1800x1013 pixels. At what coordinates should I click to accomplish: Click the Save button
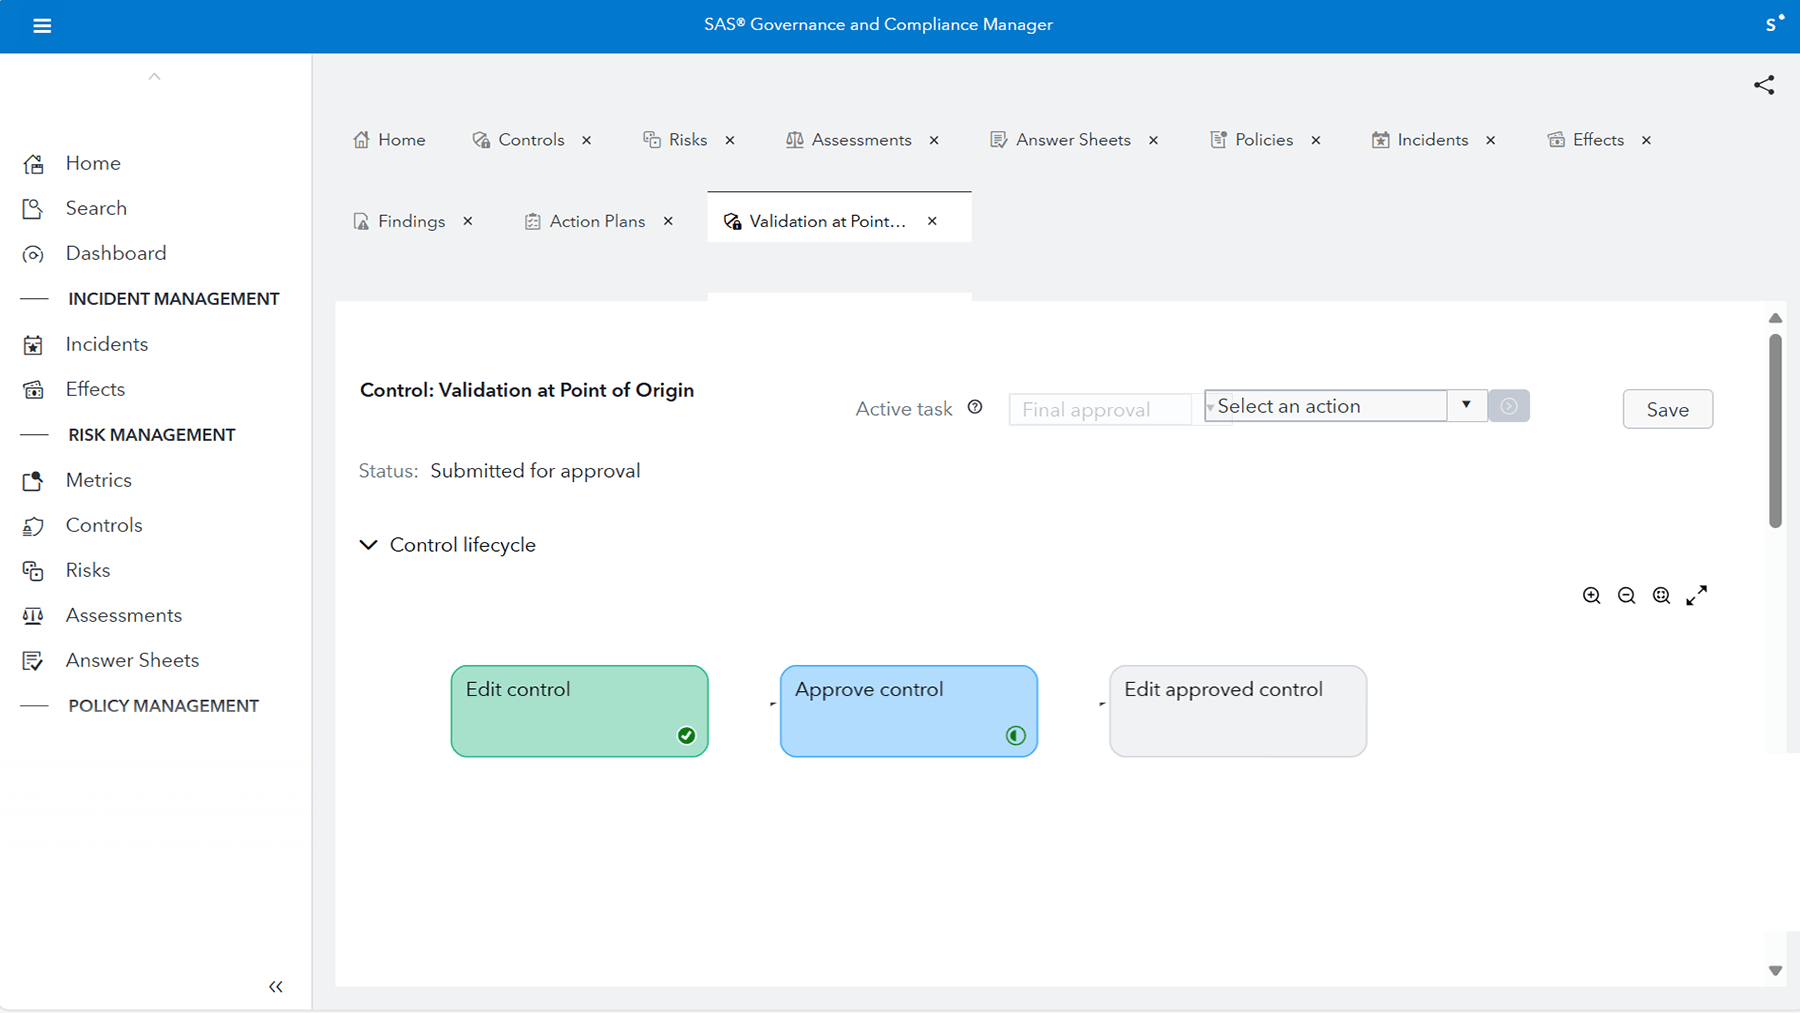click(1667, 409)
